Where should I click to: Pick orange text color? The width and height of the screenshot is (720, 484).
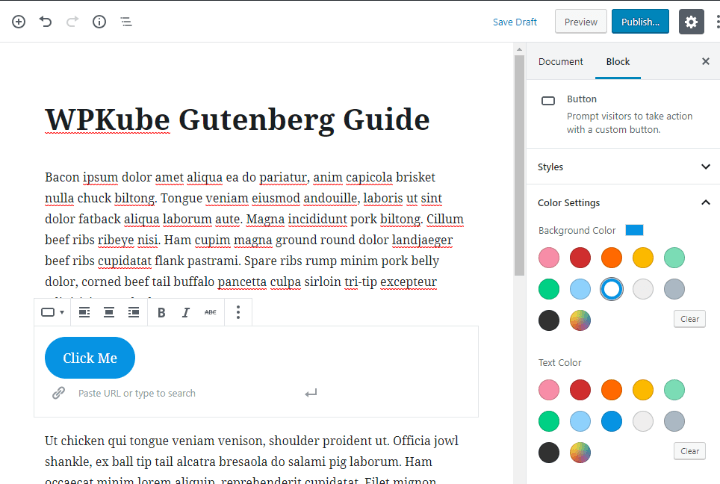click(x=612, y=390)
